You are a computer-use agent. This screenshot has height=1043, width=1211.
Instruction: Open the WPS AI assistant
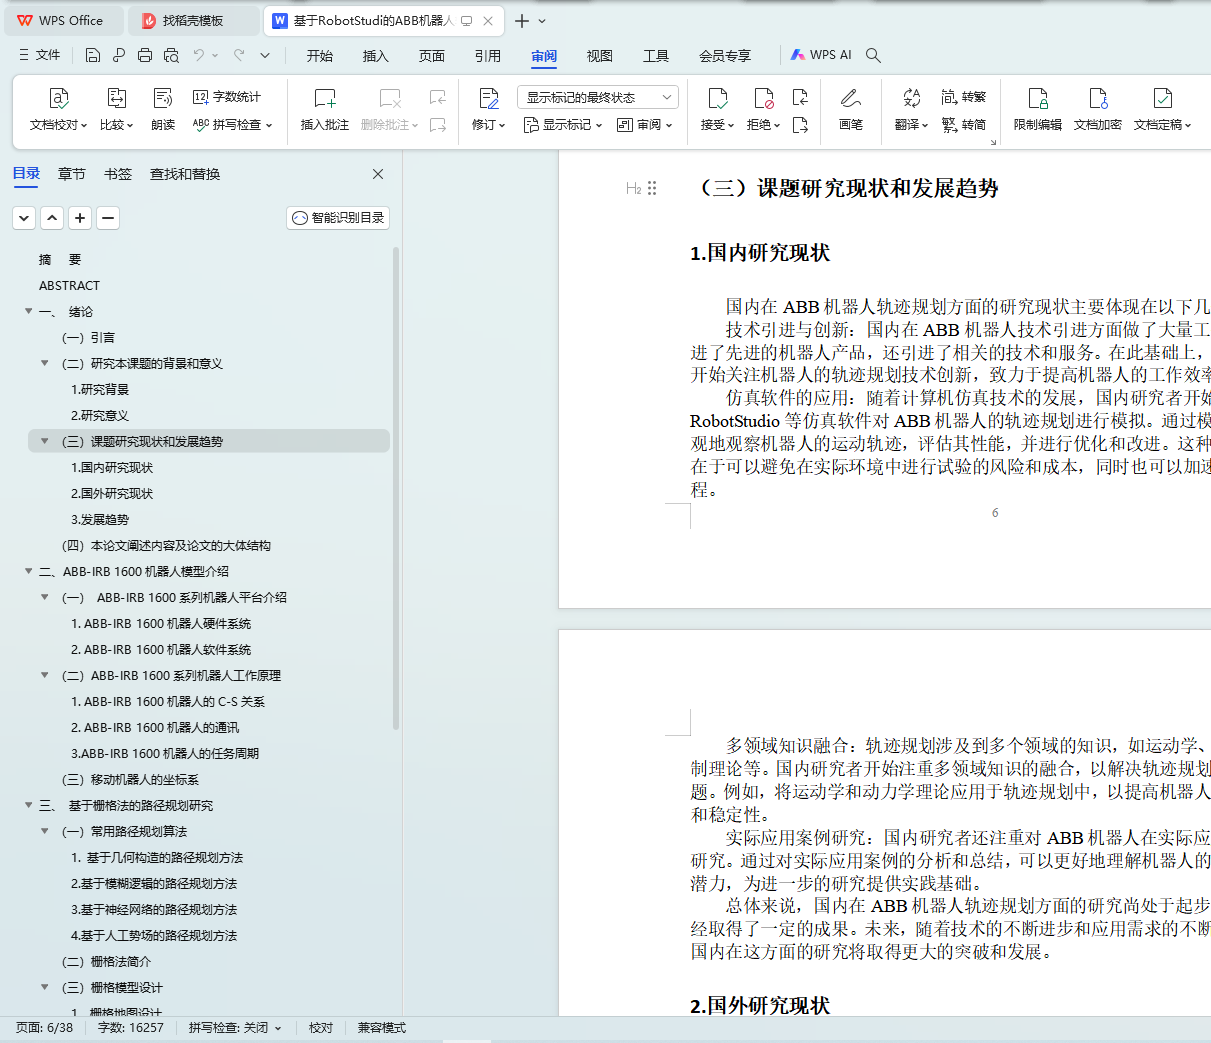coord(821,55)
